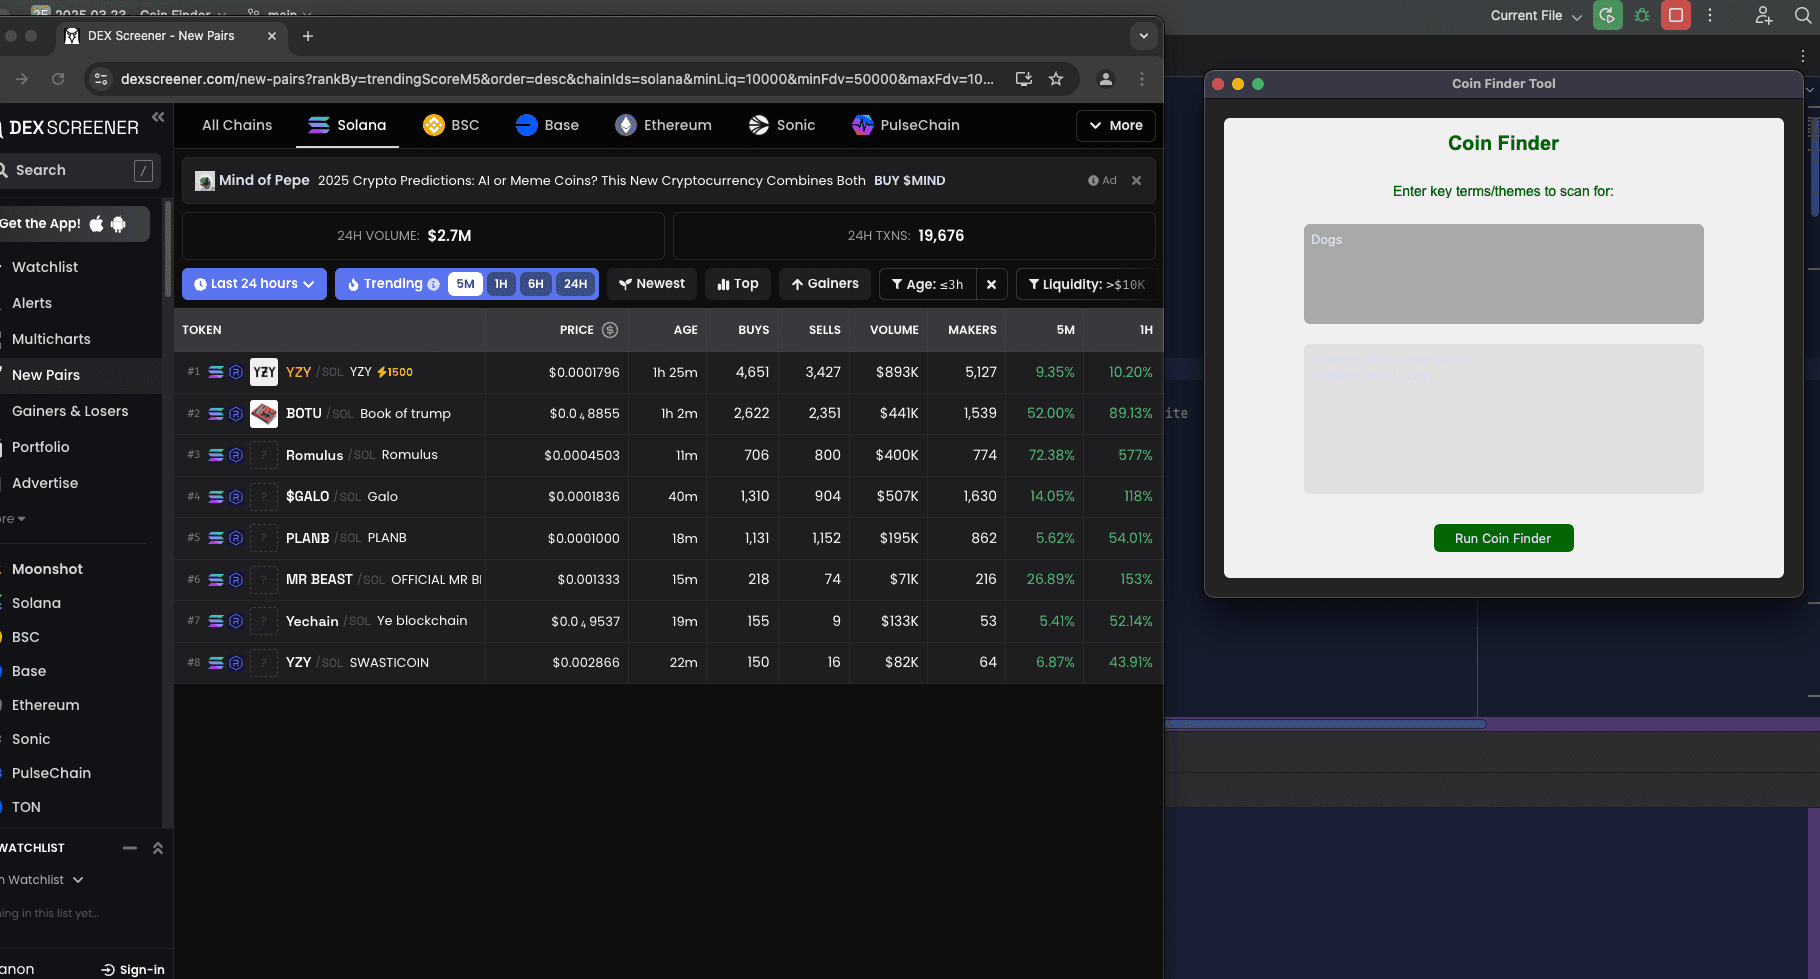Switch to the Base chain tab
The width and height of the screenshot is (1820, 979).
pyautogui.click(x=547, y=125)
